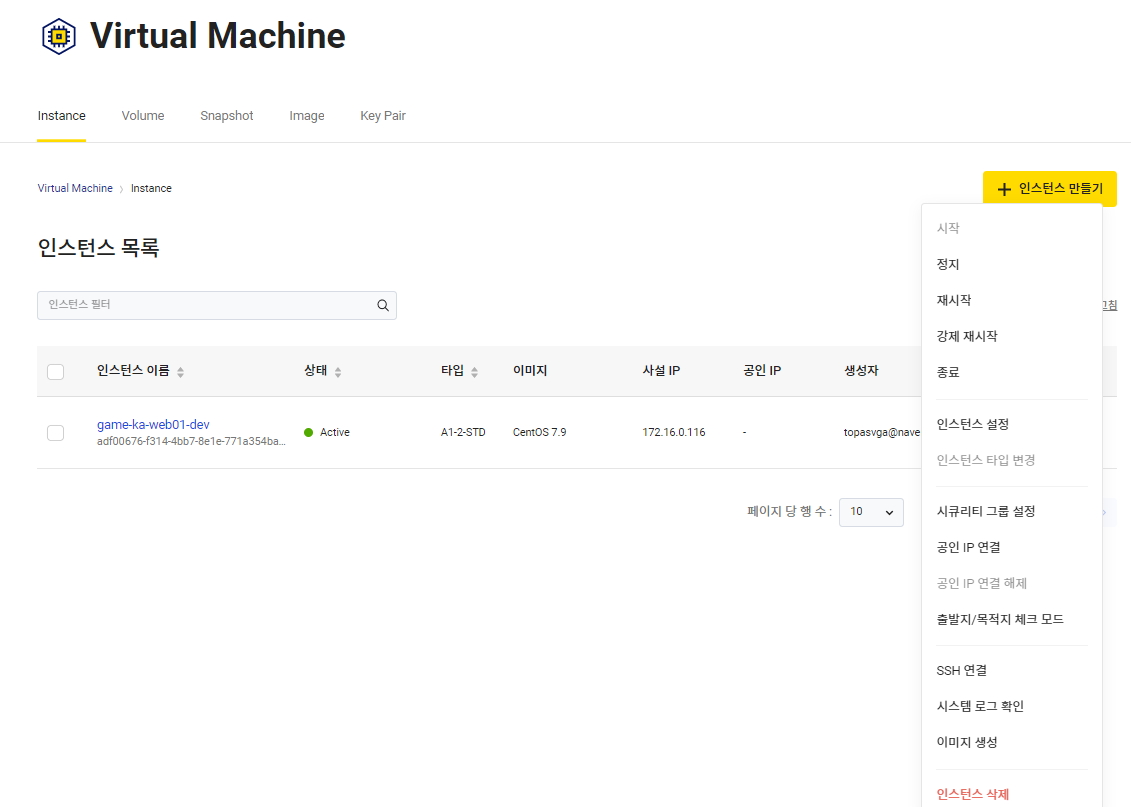
Task: Open the Snapshot tab
Action: coord(226,115)
